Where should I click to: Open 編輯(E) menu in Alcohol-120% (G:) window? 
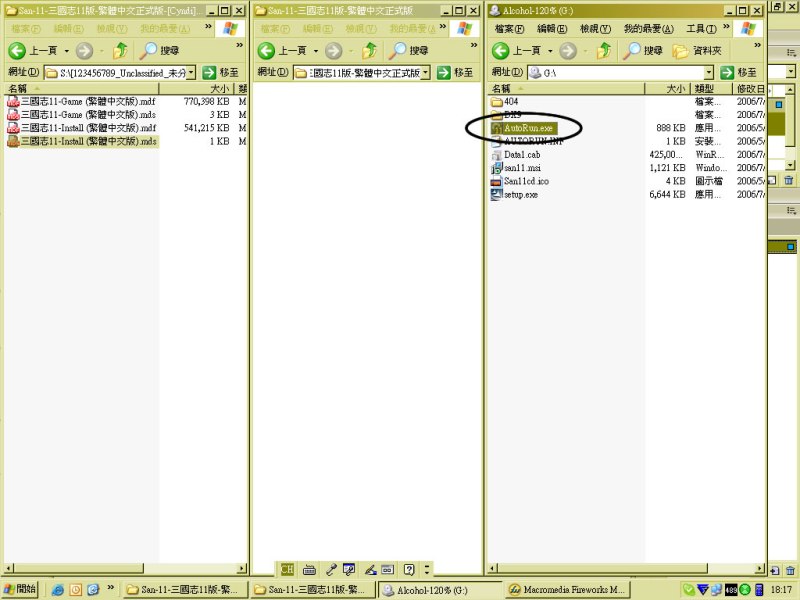552,29
